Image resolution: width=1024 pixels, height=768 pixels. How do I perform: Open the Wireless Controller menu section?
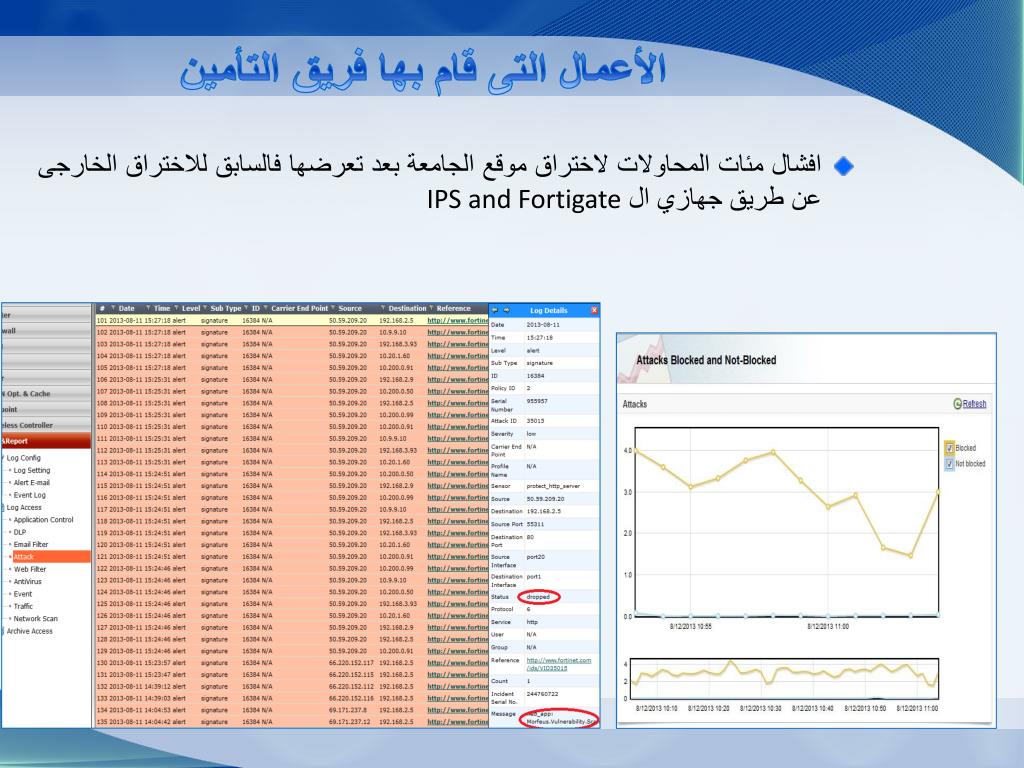coord(46,425)
